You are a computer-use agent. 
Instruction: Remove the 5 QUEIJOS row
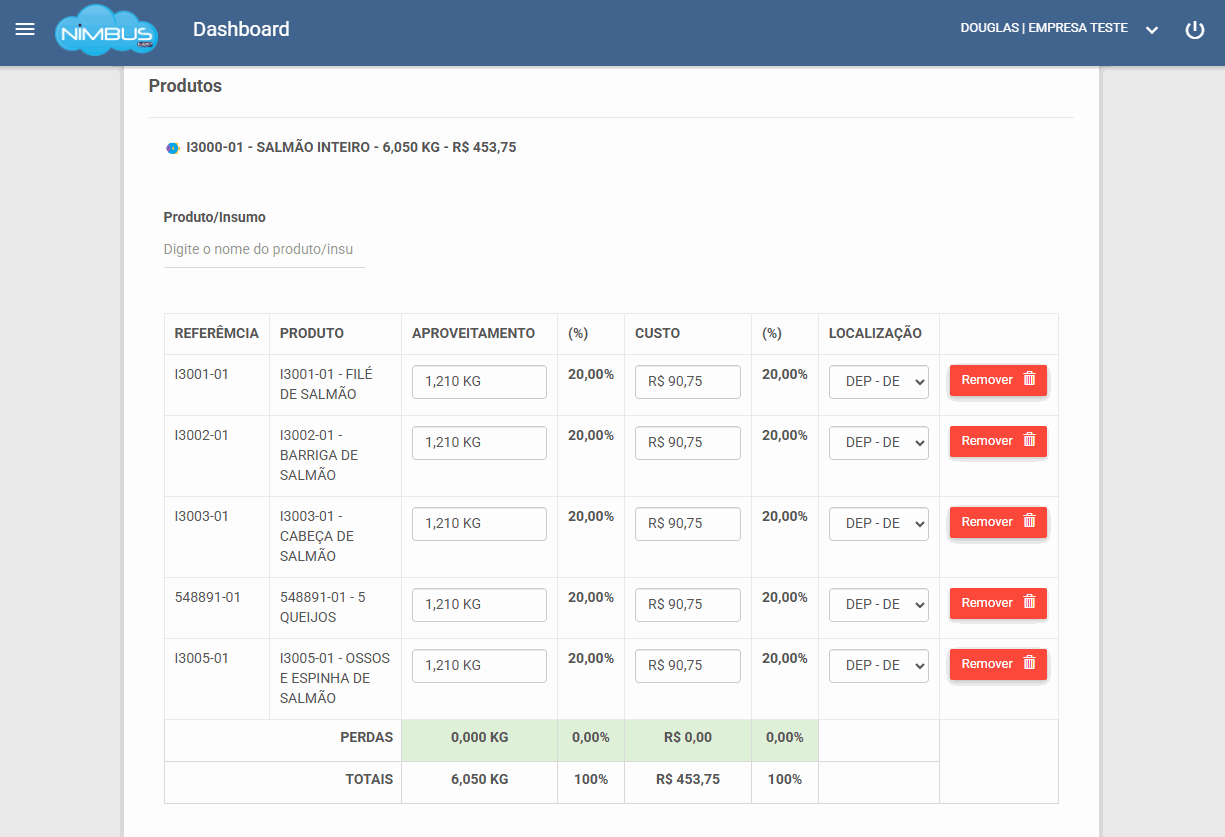998,603
